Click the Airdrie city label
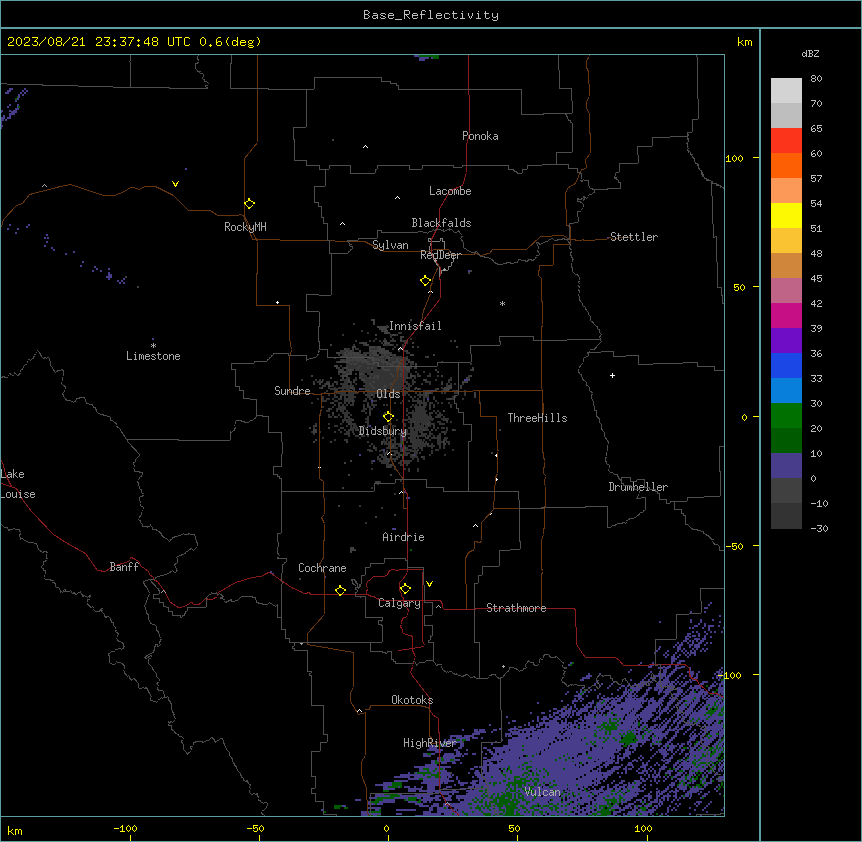The width and height of the screenshot is (862, 842). click(403, 537)
